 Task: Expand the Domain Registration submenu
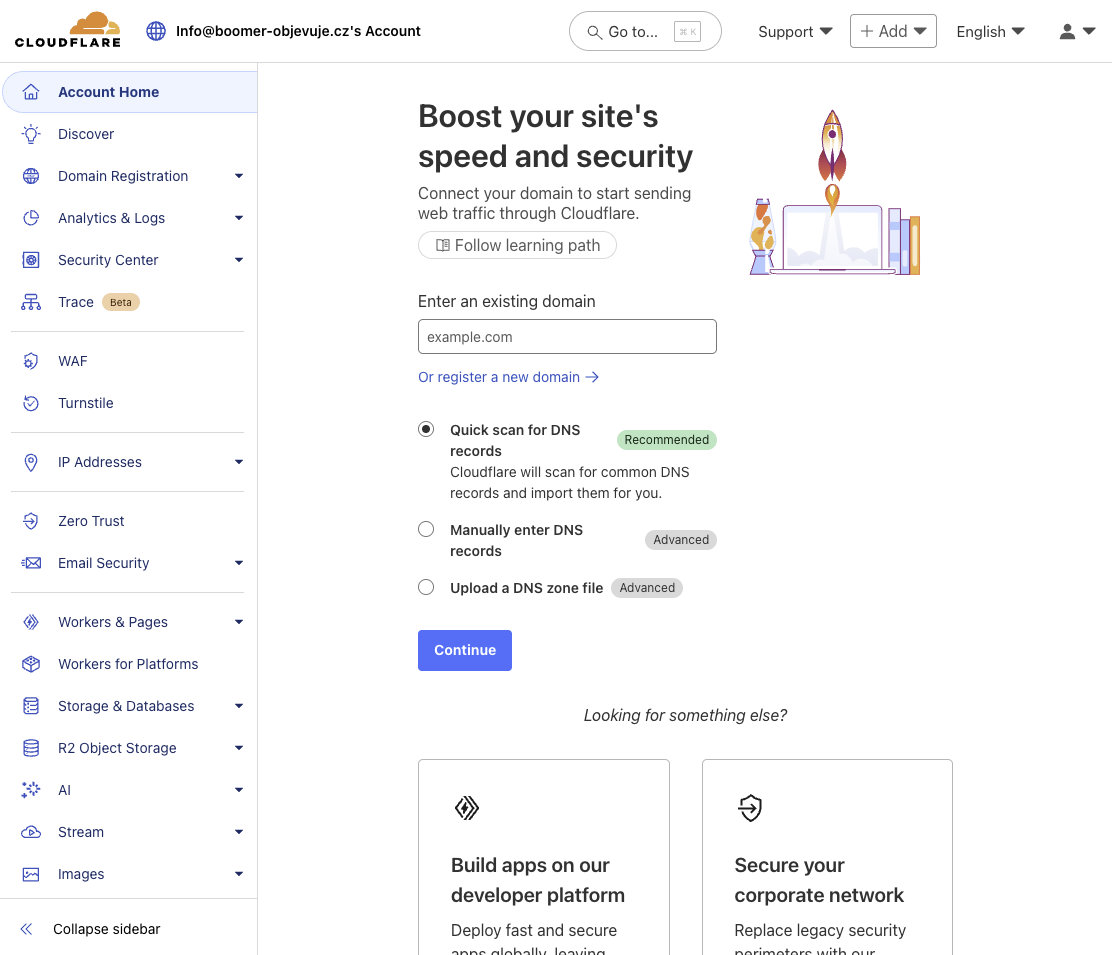(x=239, y=176)
